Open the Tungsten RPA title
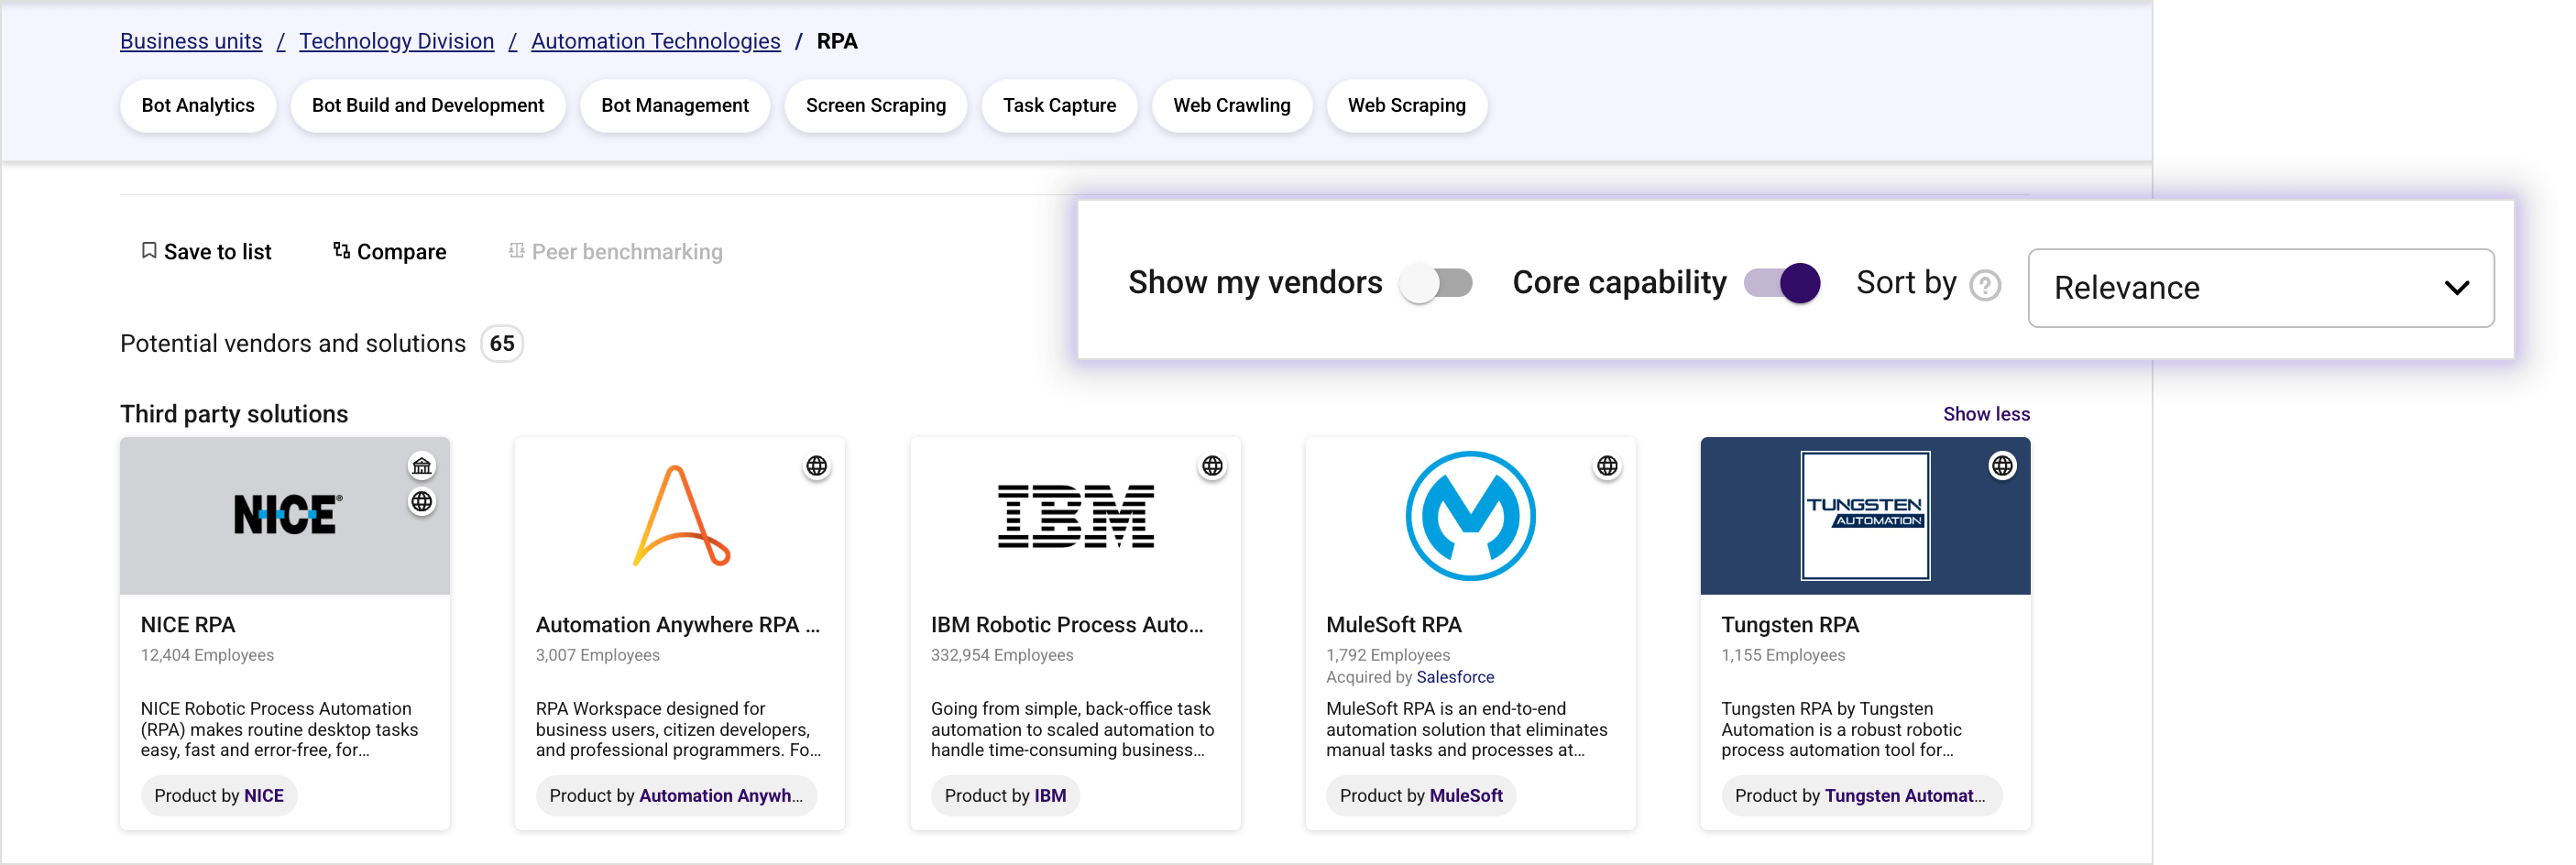The image size is (2576, 865). tap(1790, 625)
